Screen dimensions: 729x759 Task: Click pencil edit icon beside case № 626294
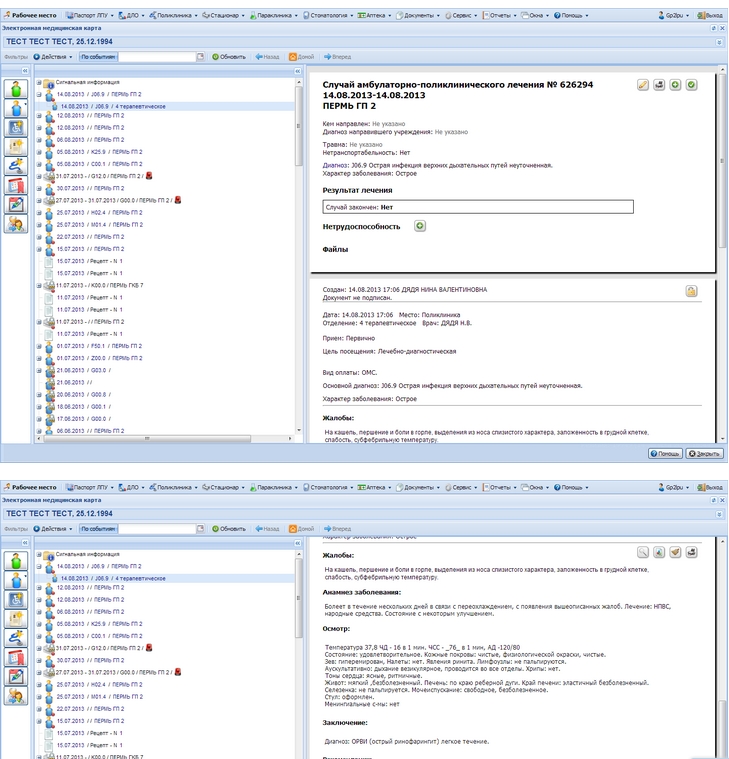pyautogui.click(x=642, y=85)
